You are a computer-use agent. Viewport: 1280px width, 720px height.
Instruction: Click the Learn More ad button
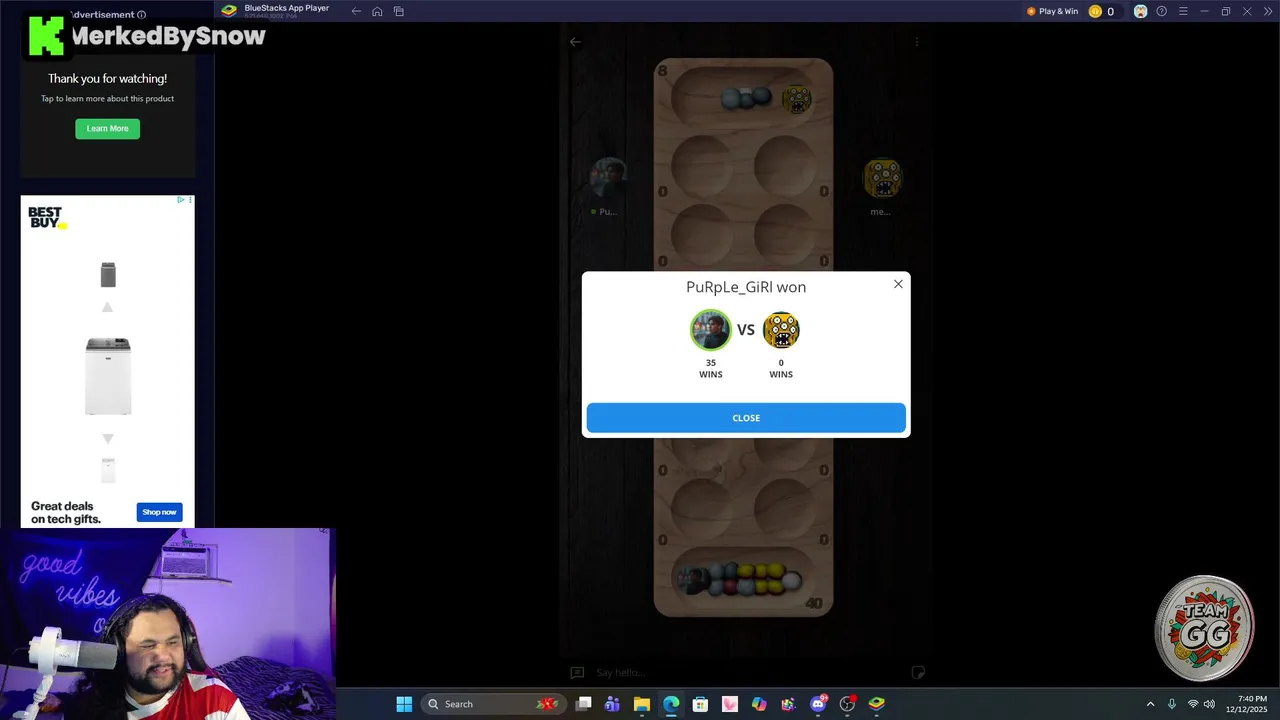coord(107,128)
